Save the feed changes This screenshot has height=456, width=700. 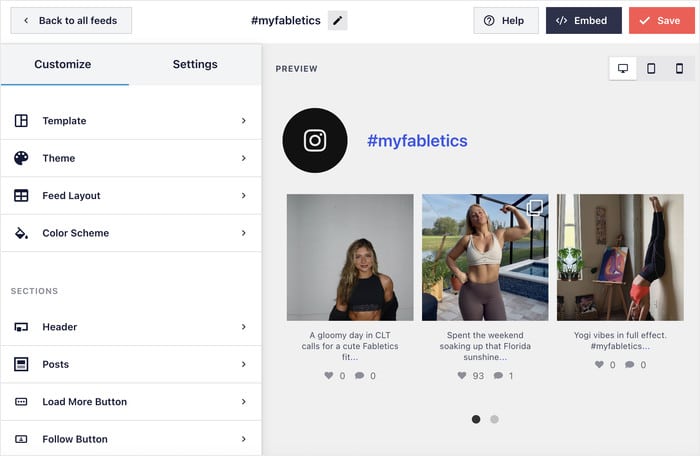[662, 21]
